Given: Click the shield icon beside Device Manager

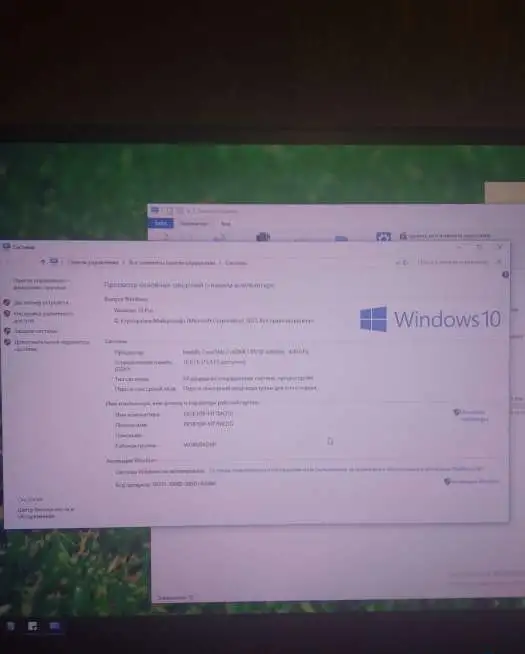Looking at the screenshot, I should 7,302.
